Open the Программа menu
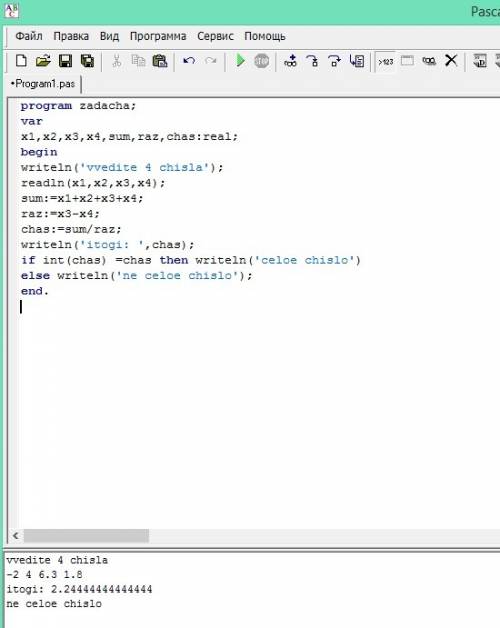This screenshot has width=500, height=628. (x=158, y=36)
